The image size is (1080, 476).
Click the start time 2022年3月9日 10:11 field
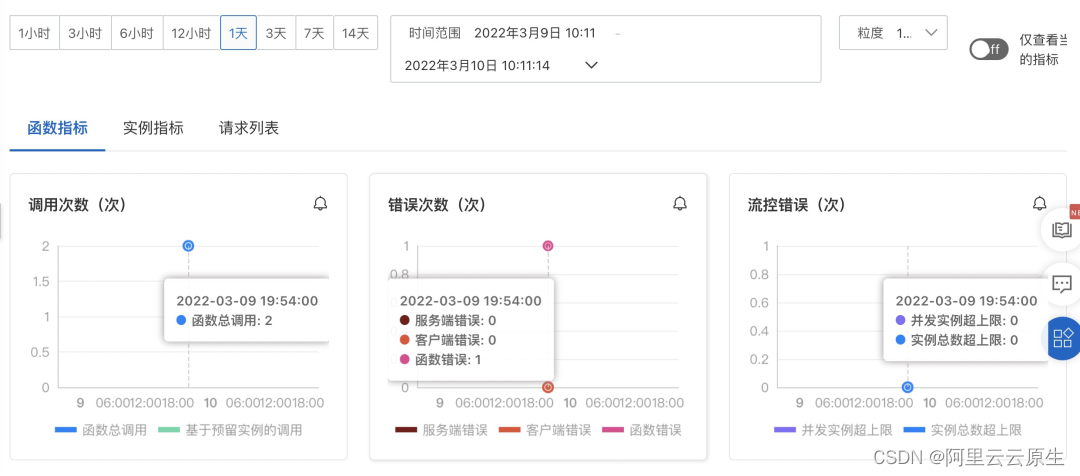tap(534, 32)
